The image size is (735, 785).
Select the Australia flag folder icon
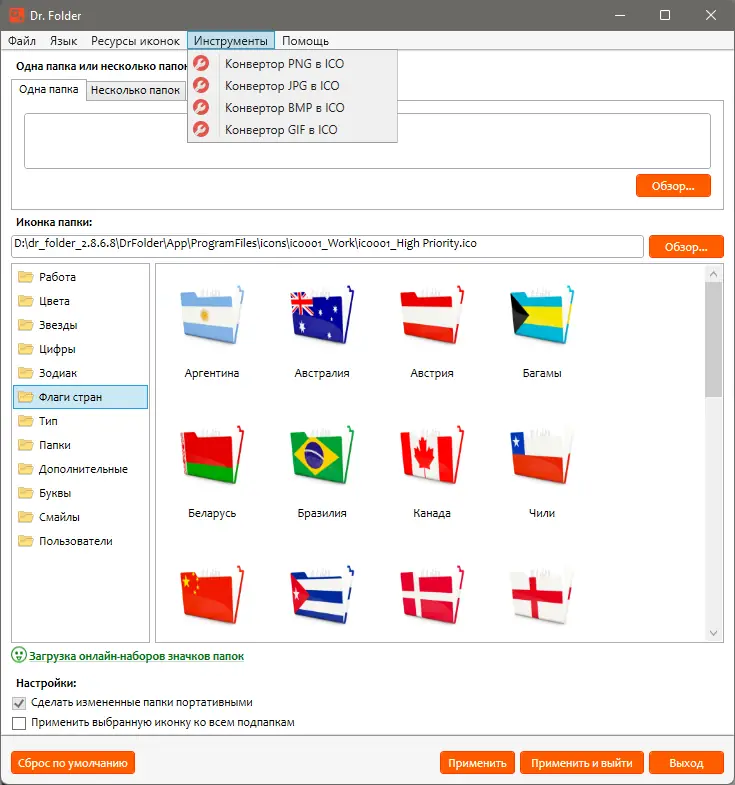[322, 315]
